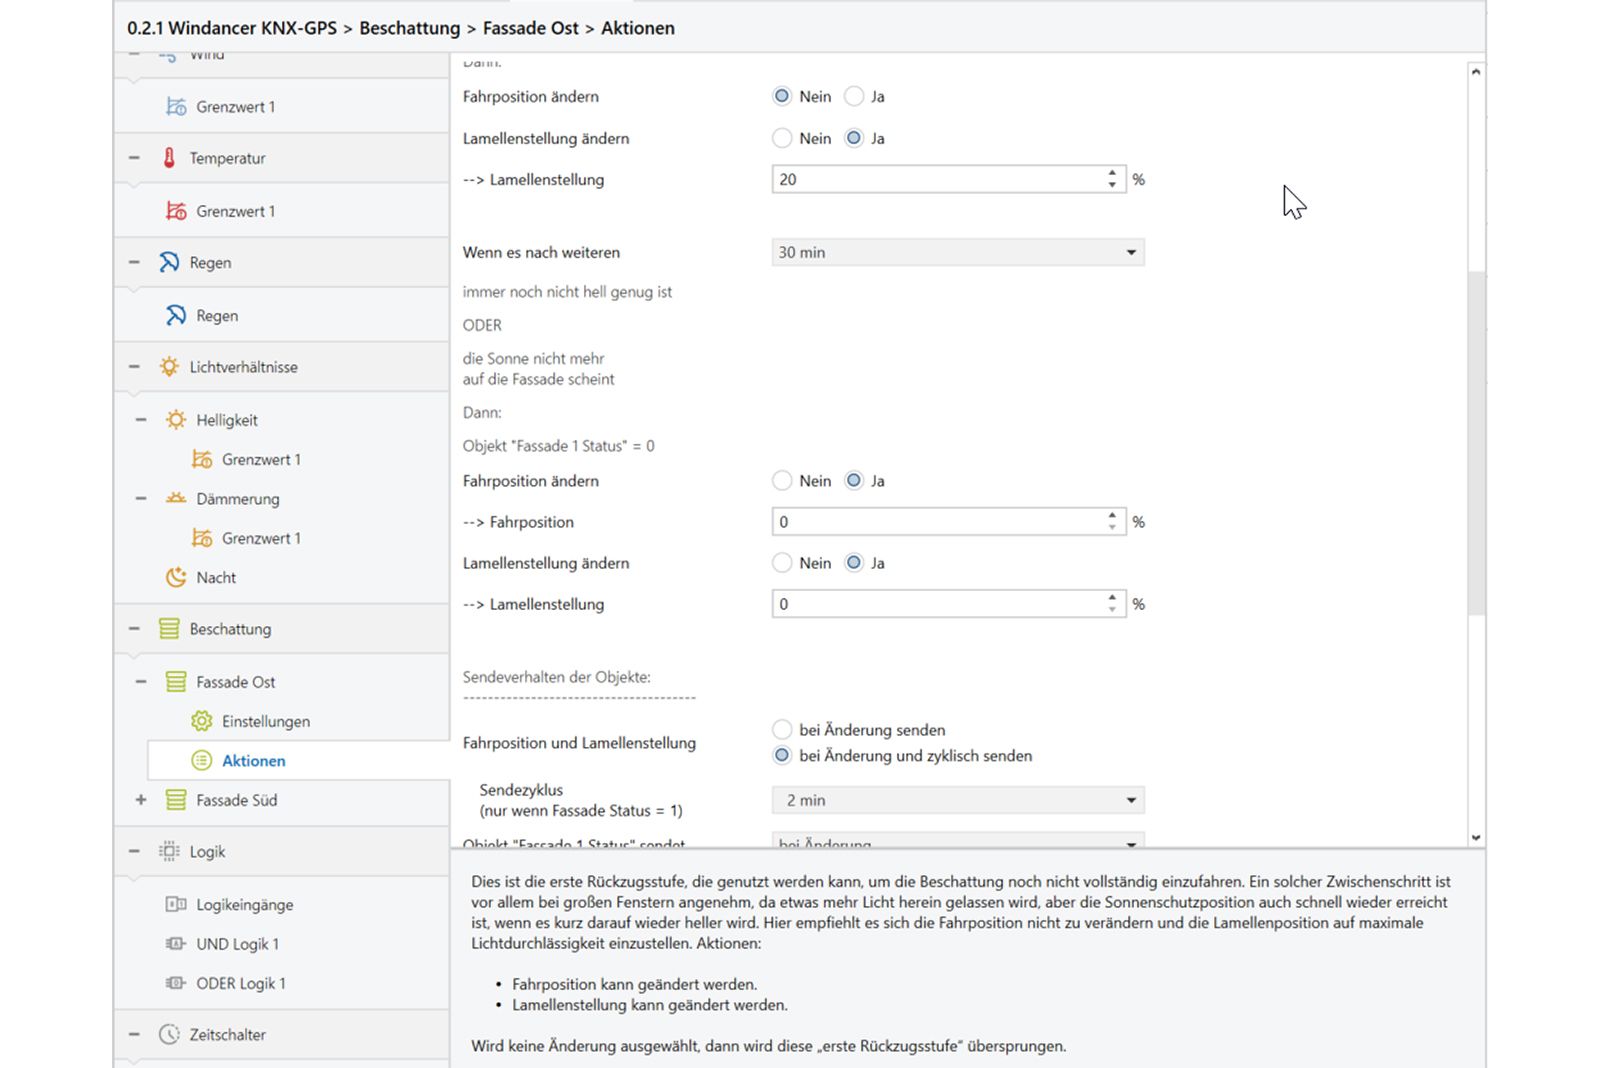Open the Einstellungen page
Screen dimensions: 1600x1068
tap(266, 721)
